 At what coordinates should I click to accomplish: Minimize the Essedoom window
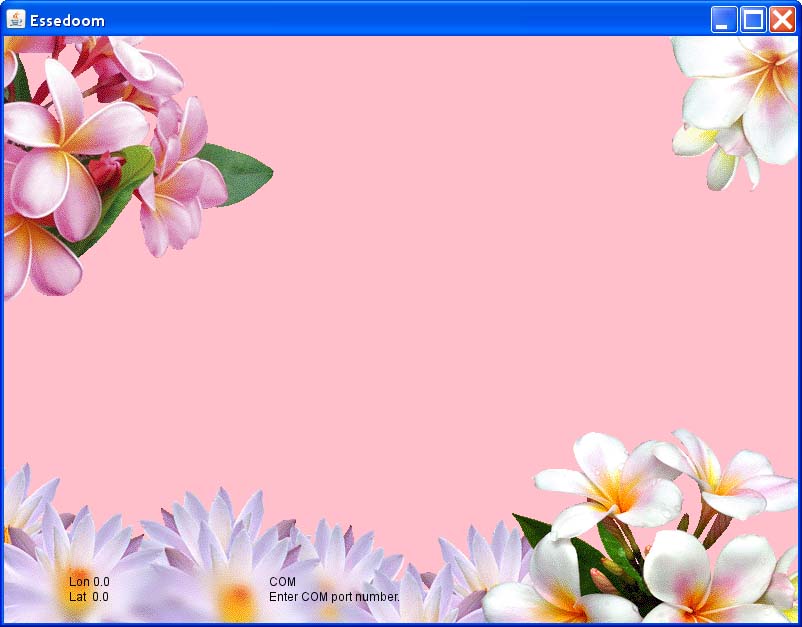724,20
